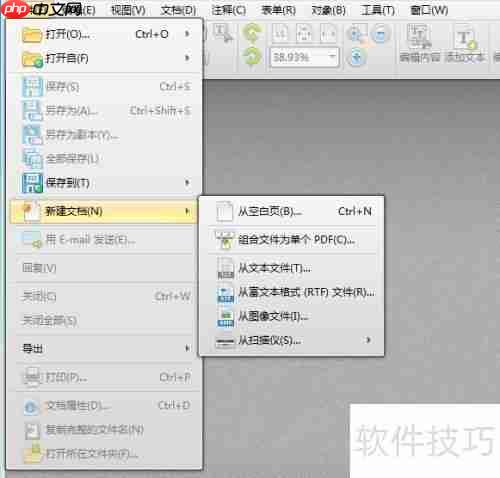Click the 编辑内容 edit content tool
Image resolution: width=500 pixels, height=478 pixels.
pos(419,43)
